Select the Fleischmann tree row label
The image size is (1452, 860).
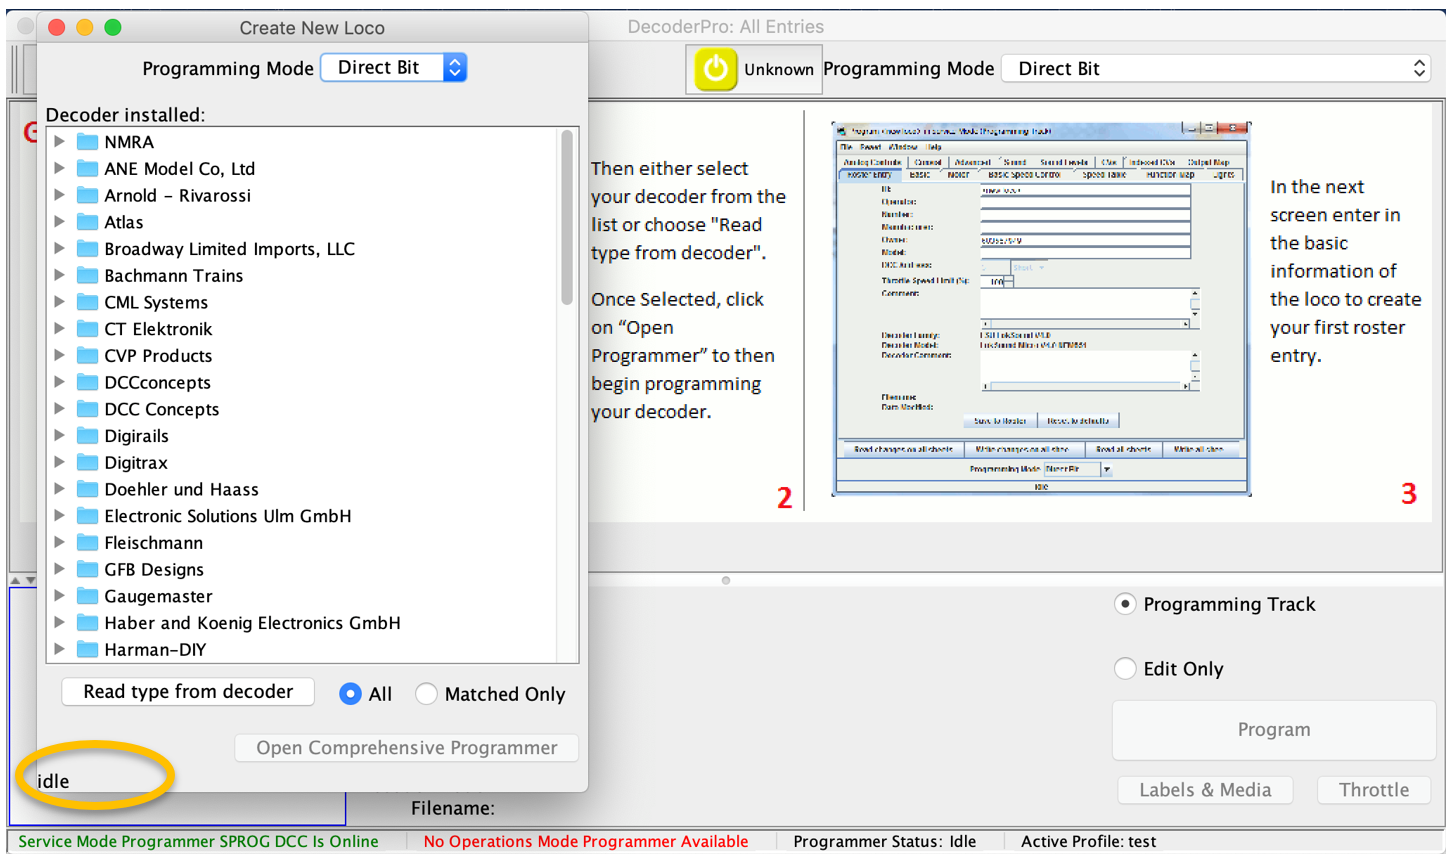[154, 543]
